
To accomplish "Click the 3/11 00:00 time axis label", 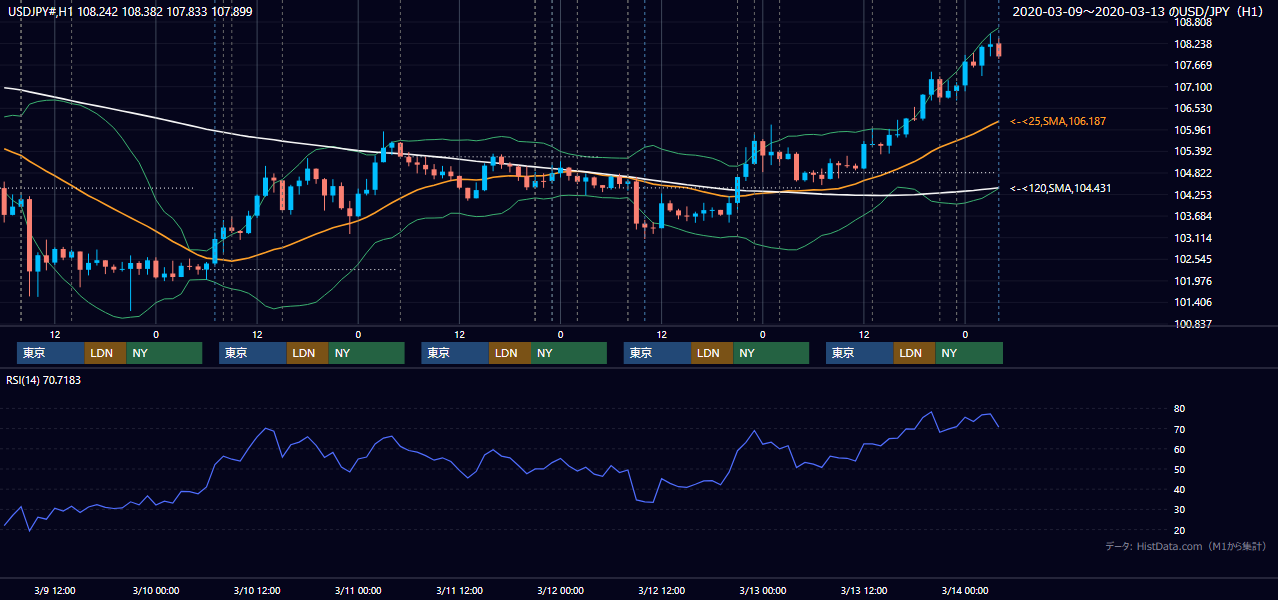I will click(x=358, y=590).
